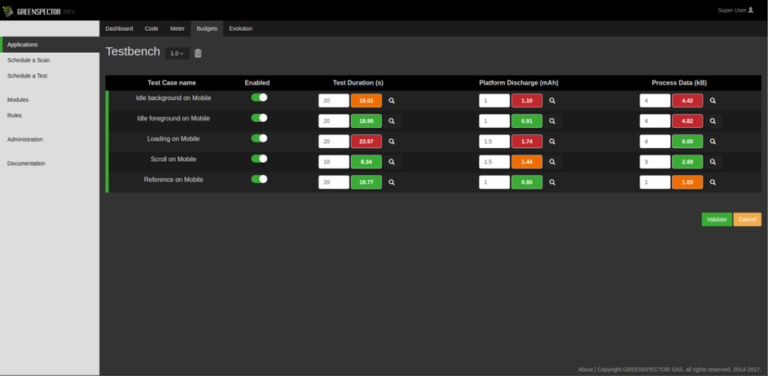Click the red 23.57 duration result badge

tap(366, 141)
